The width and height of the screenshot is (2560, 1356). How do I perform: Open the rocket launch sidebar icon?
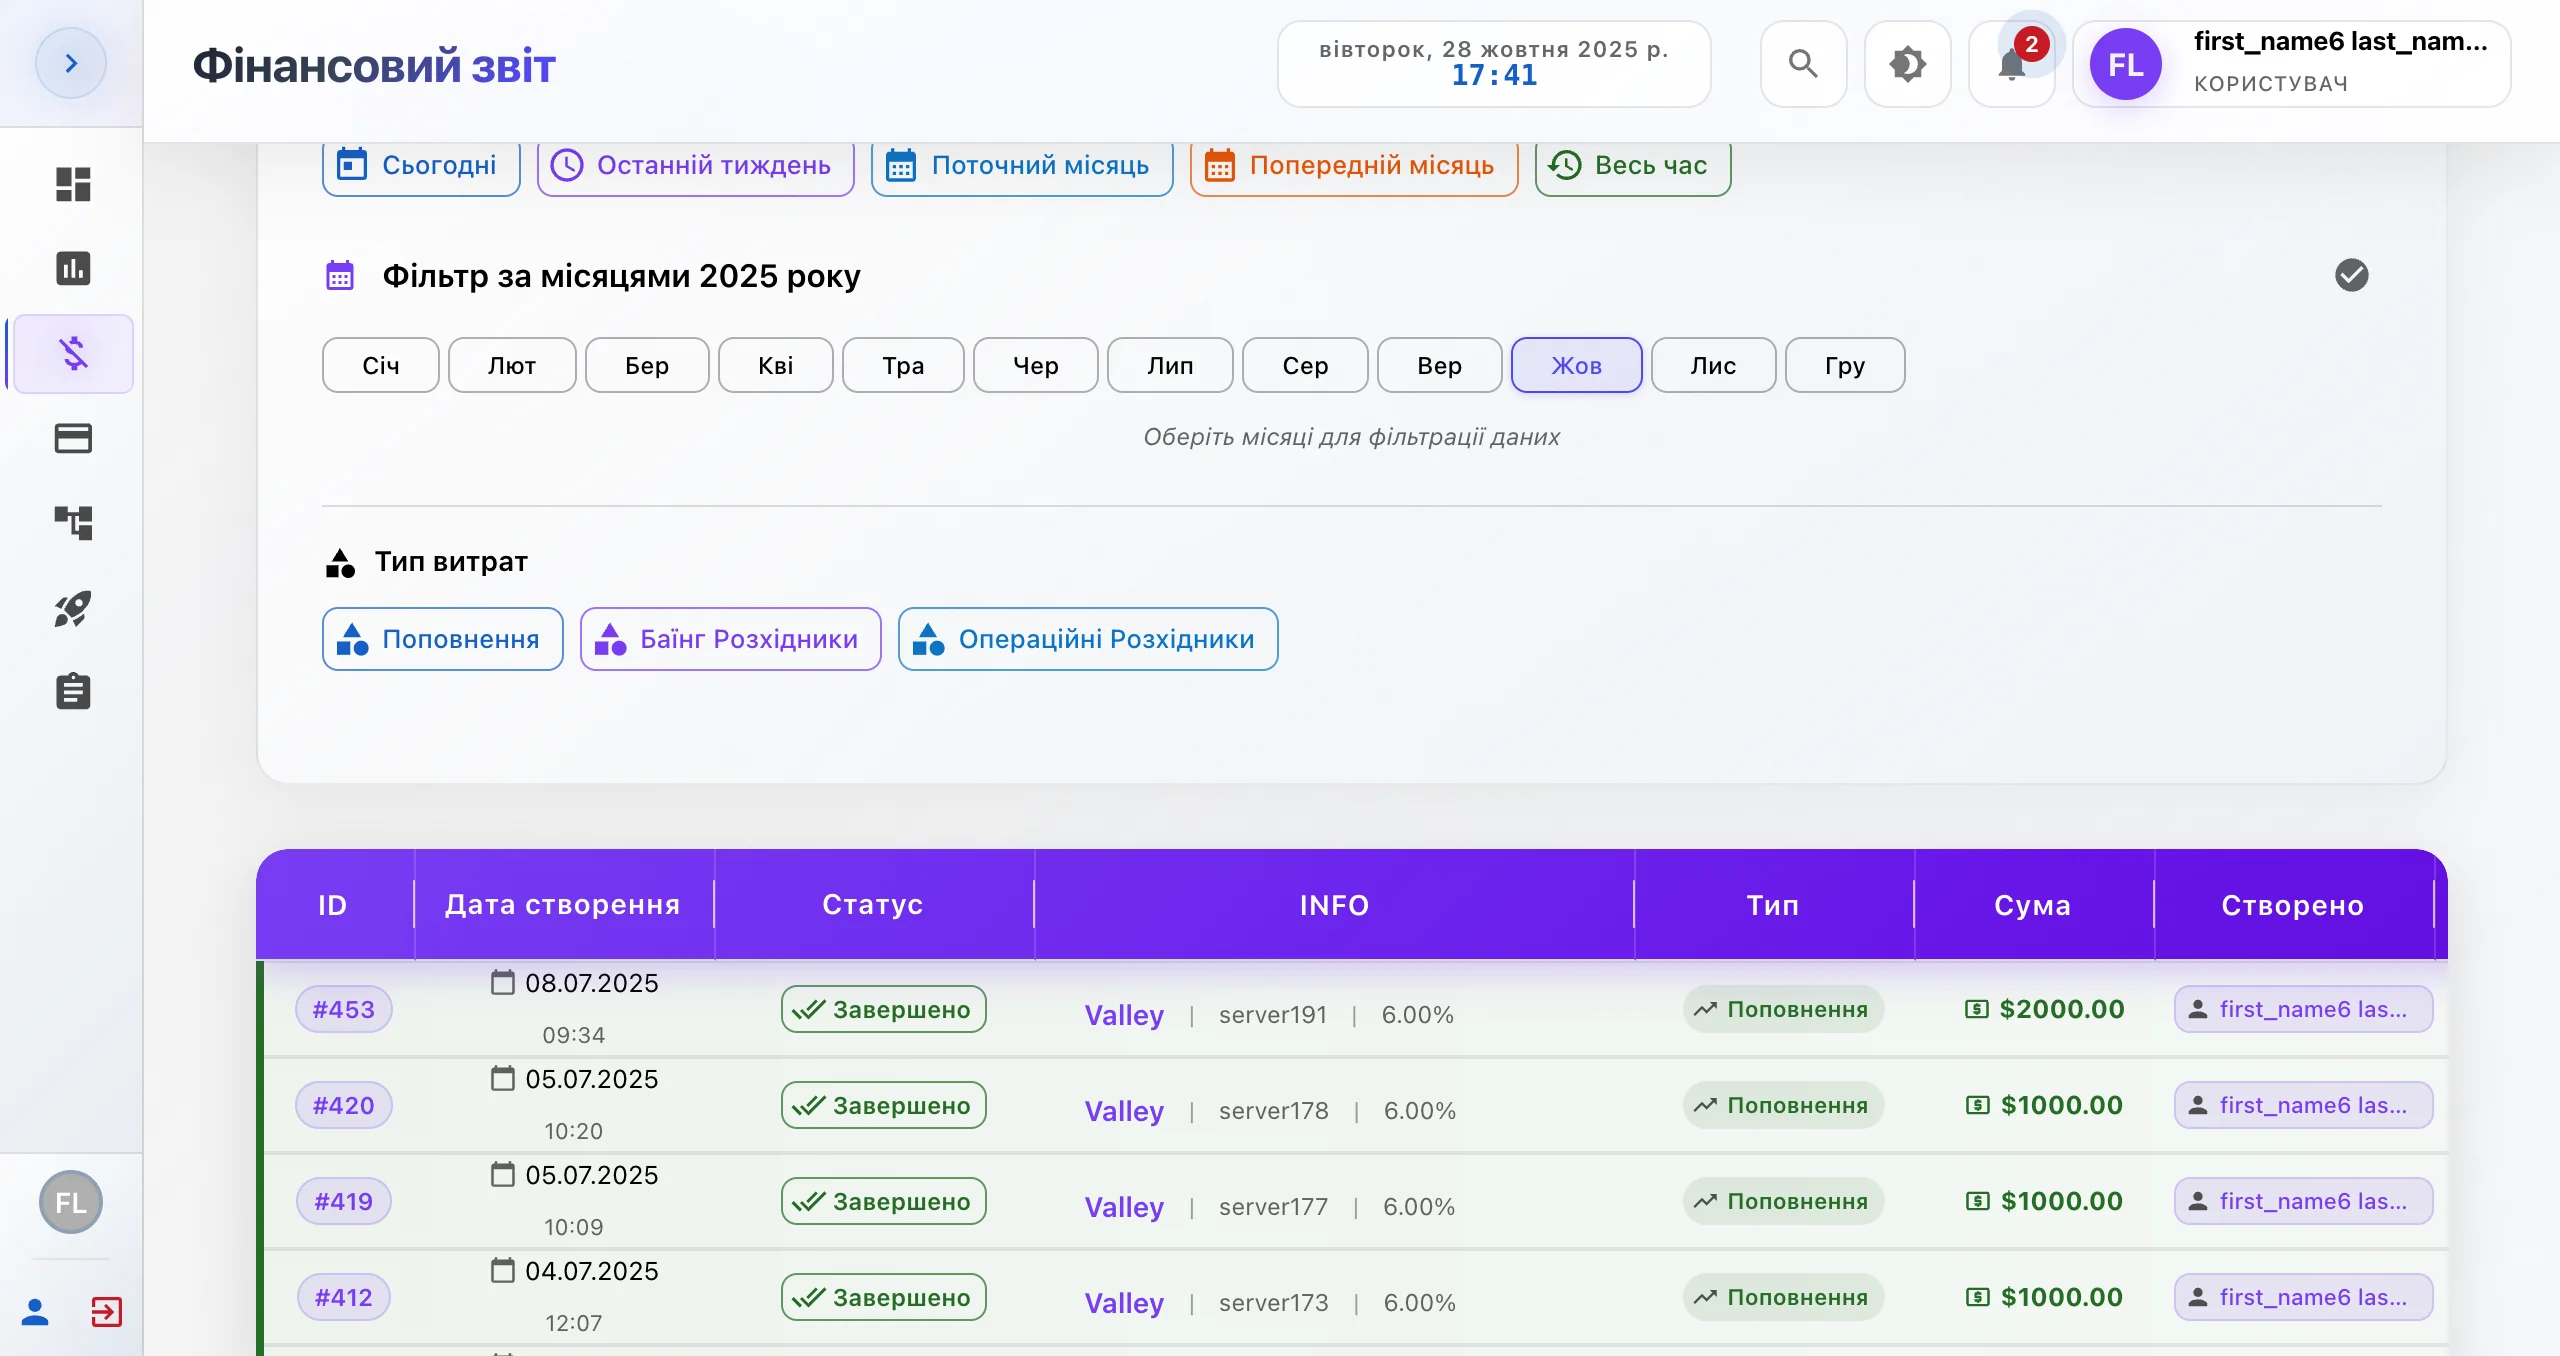tap(73, 607)
